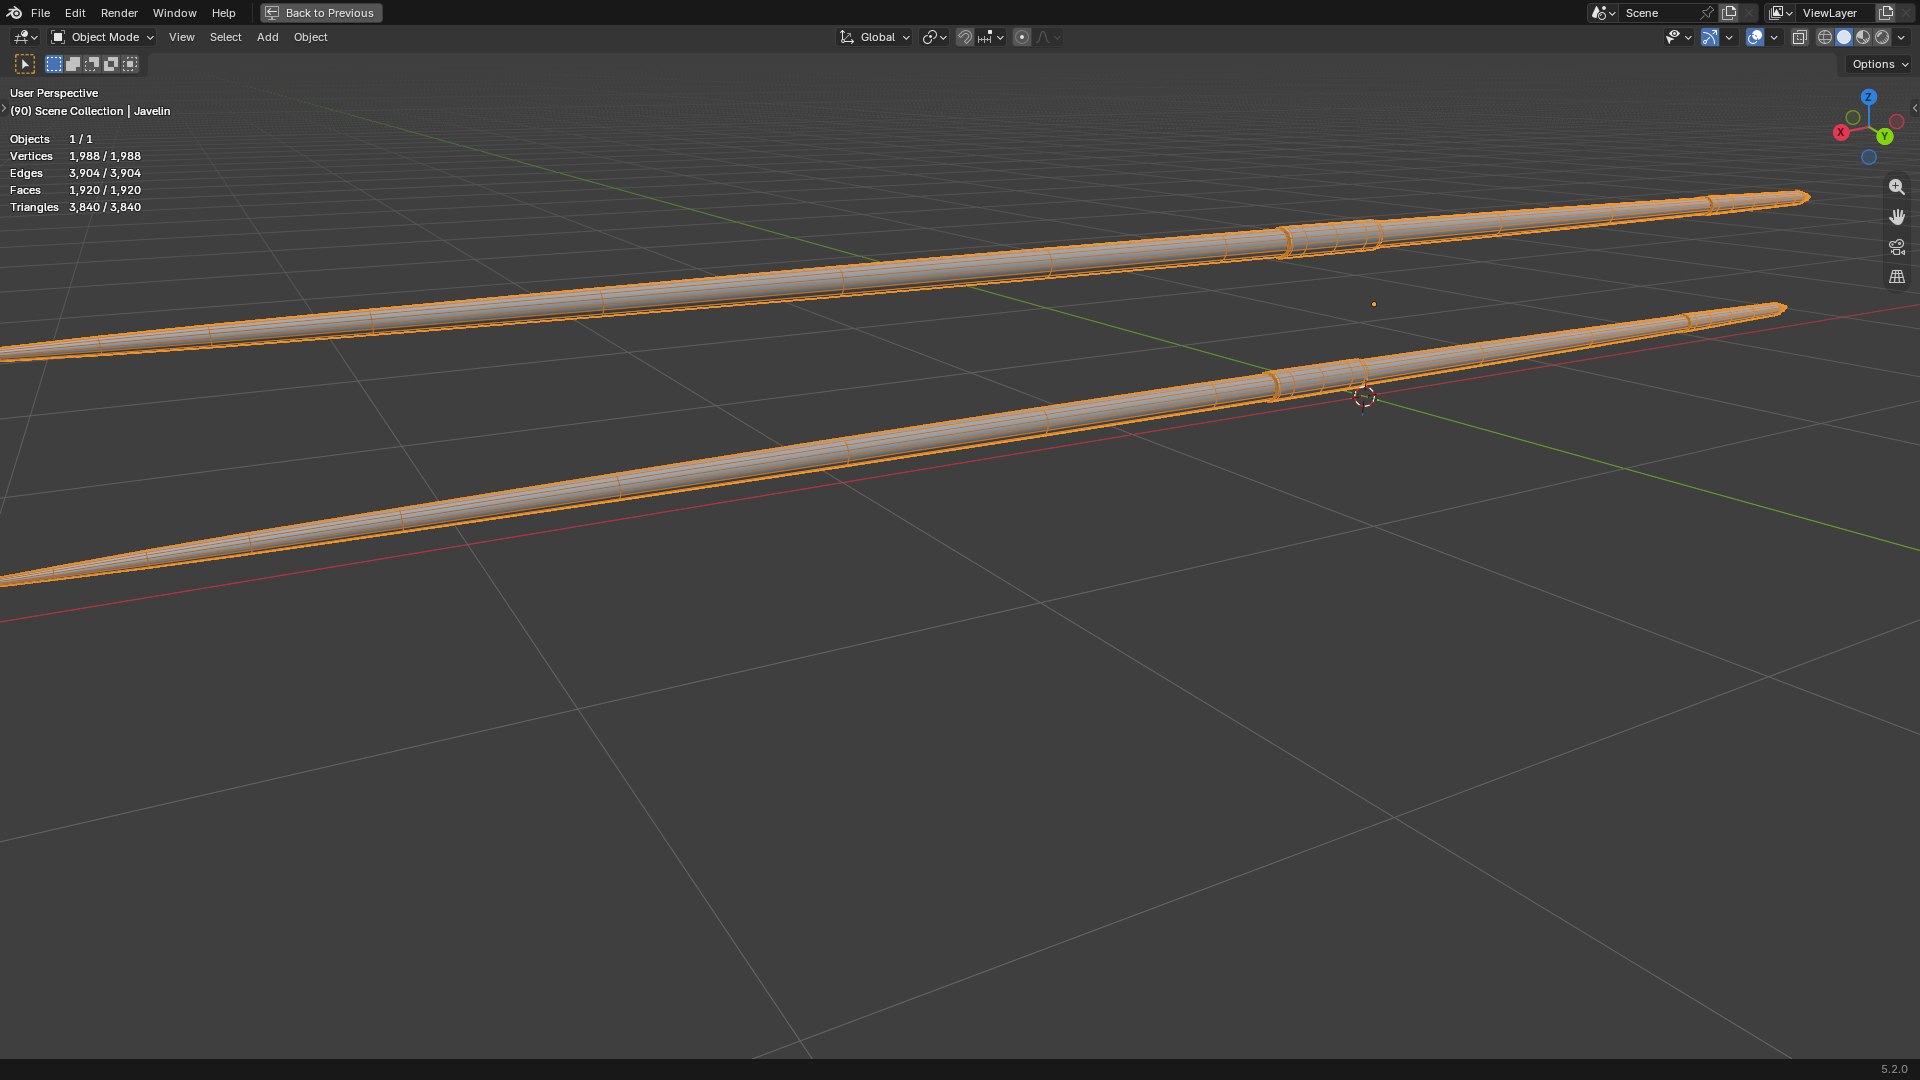This screenshot has height=1080, width=1920.
Task: Open the viewport shading options dropdown arrow
Action: pos(1902,37)
